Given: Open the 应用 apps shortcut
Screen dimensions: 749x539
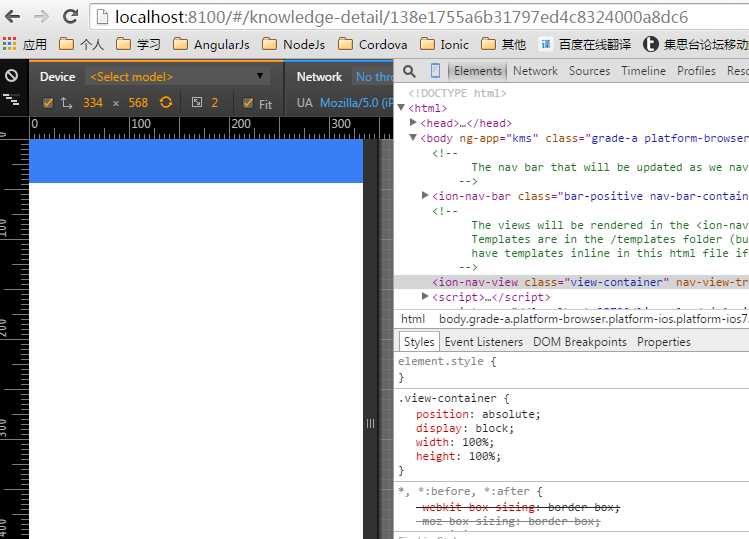Looking at the screenshot, I should click(x=25, y=44).
